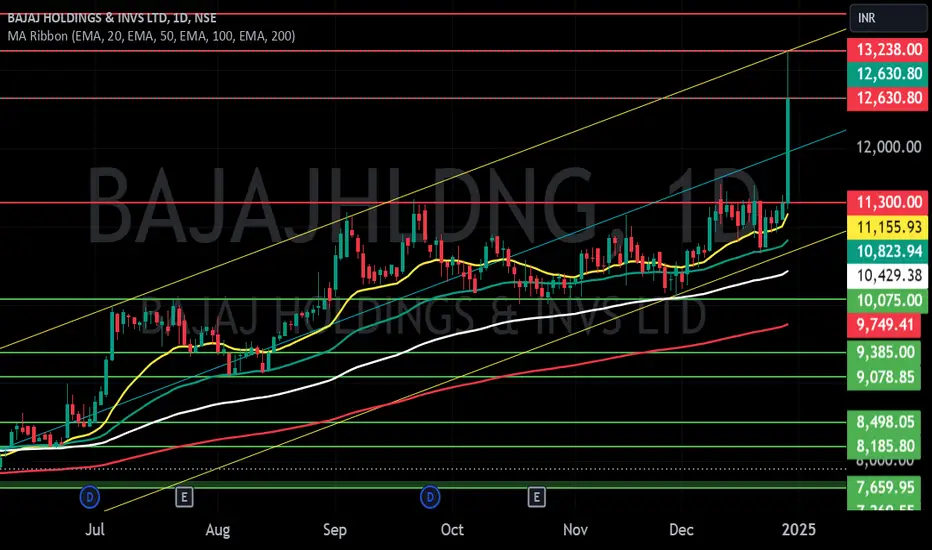This screenshot has width=932, height=550.
Task: Select the 9,078.85 support label
Action: click(x=884, y=377)
